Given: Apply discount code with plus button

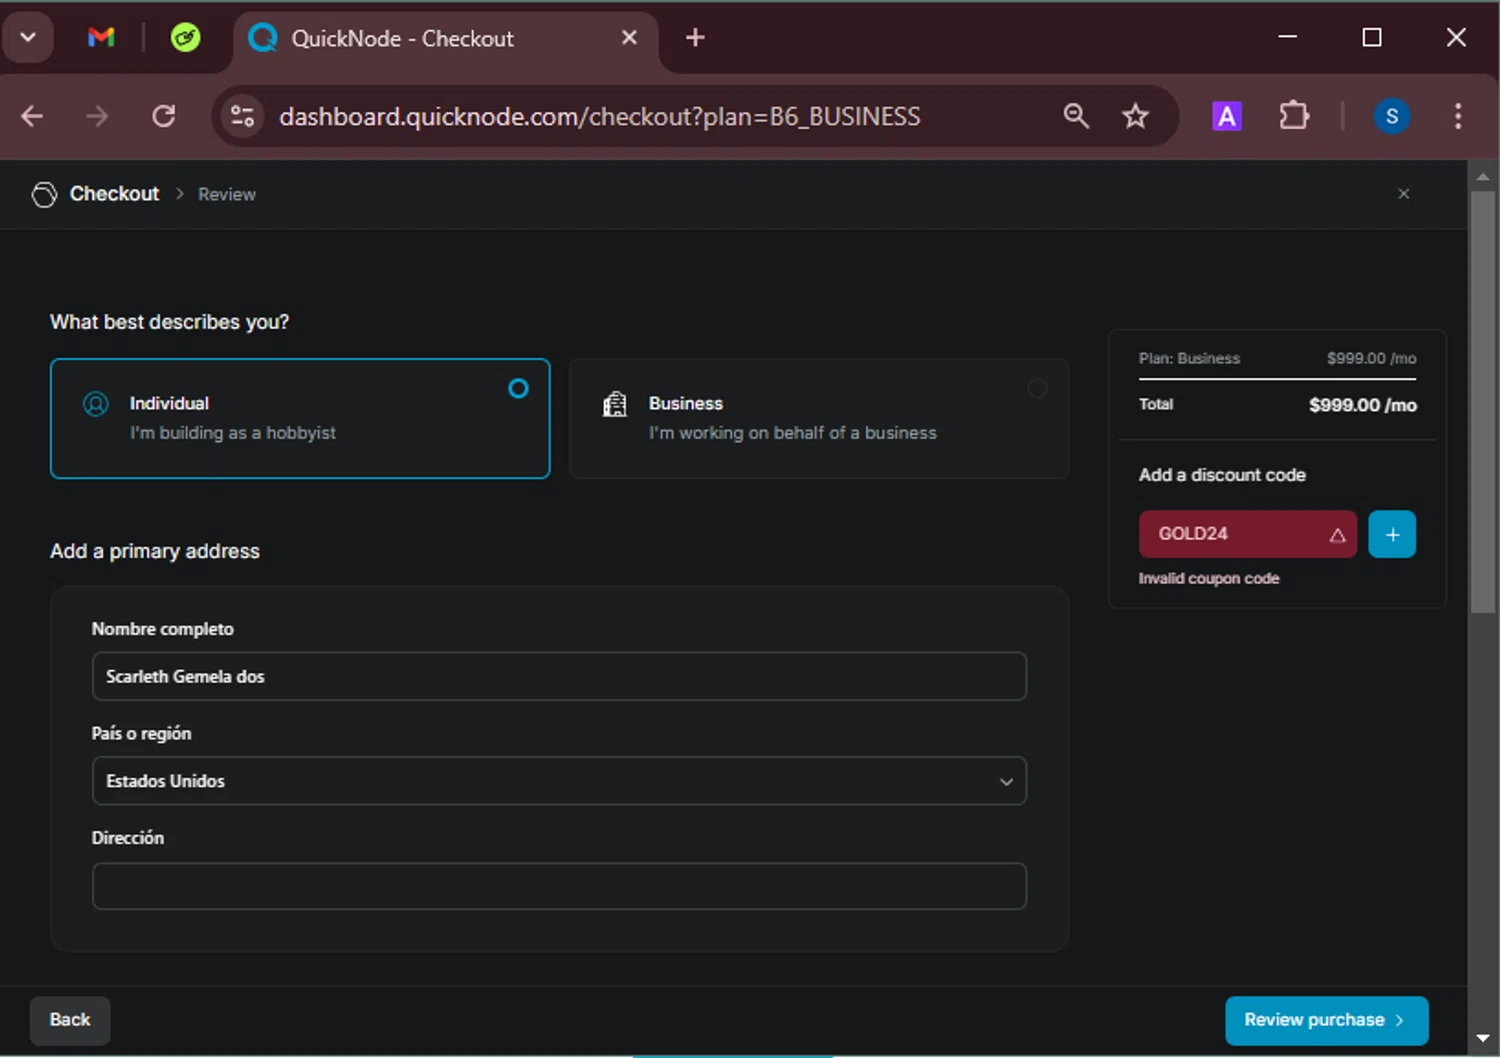Looking at the screenshot, I should (x=1392, y=534).
